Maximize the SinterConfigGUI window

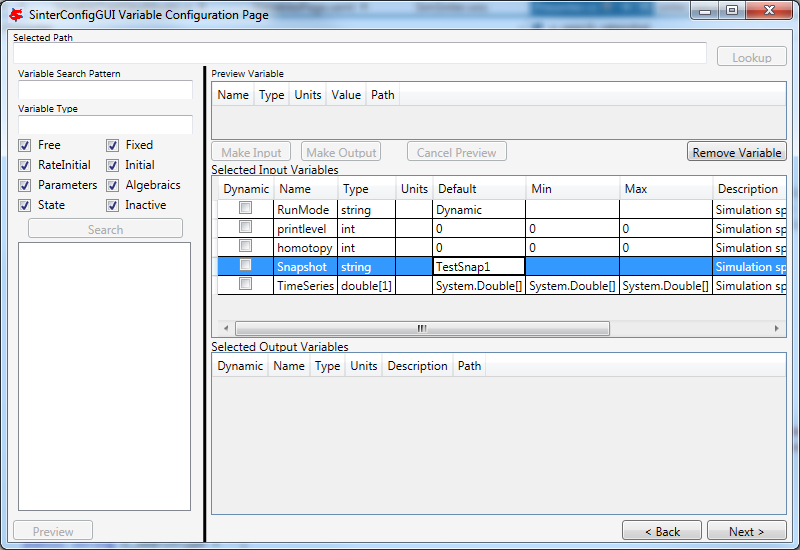pos(732,10)
